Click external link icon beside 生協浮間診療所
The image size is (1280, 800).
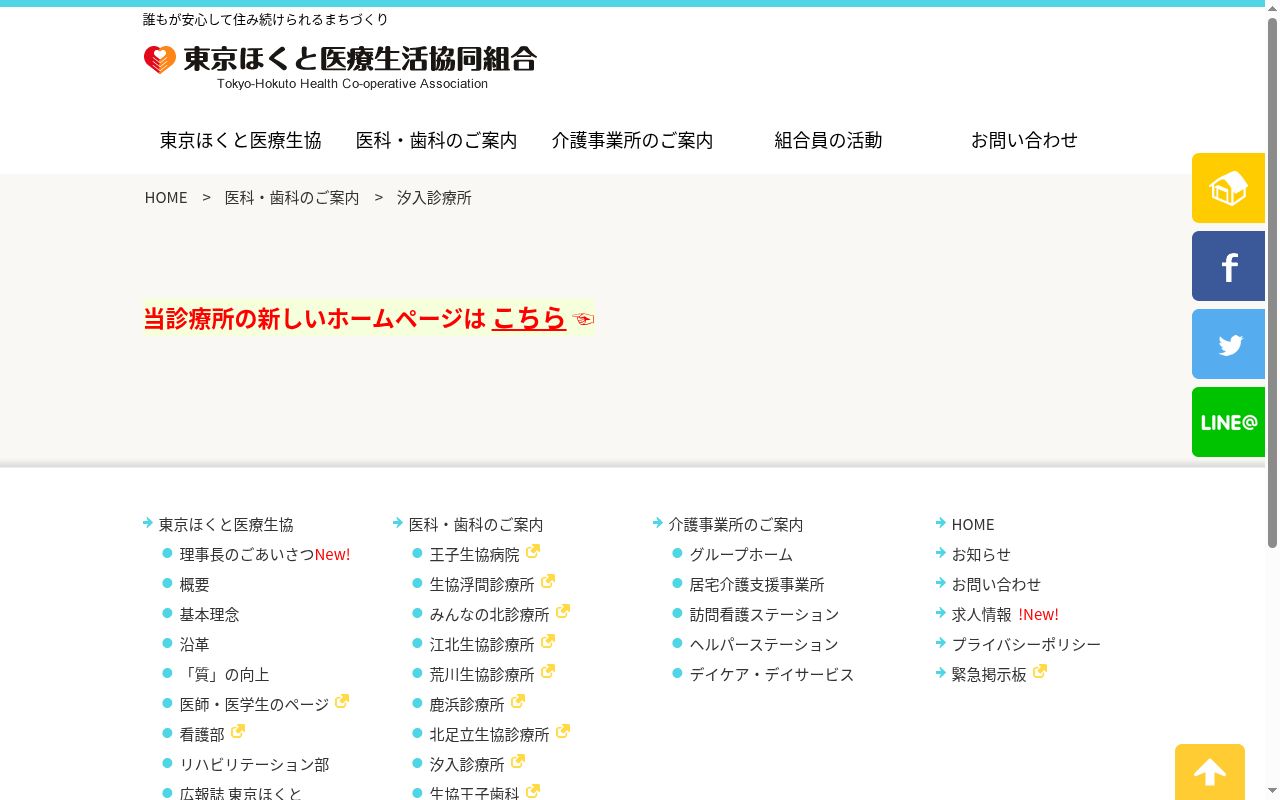pyautogui.click(x=548, y=581)
